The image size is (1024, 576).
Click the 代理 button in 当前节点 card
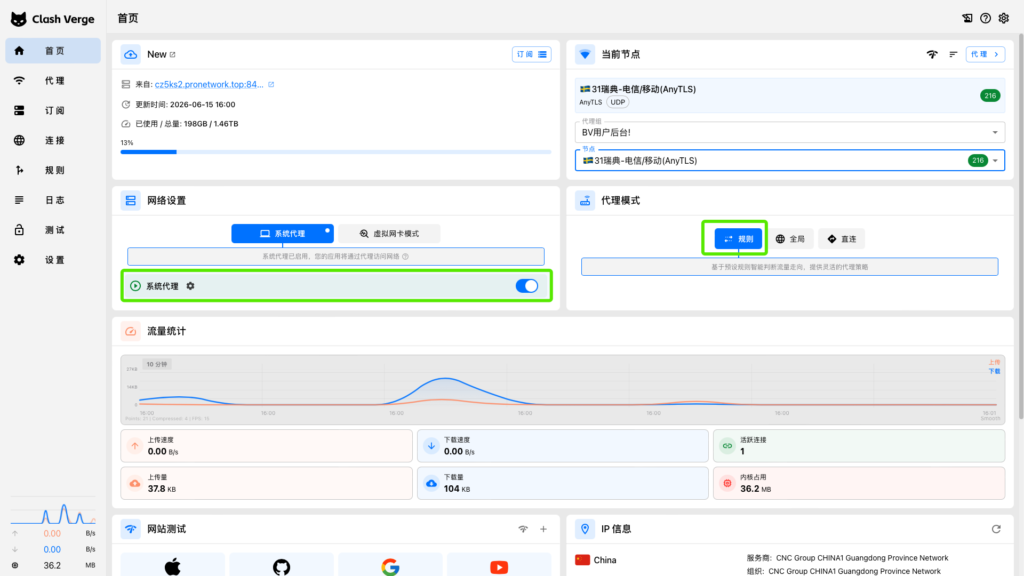click(985, 54)
